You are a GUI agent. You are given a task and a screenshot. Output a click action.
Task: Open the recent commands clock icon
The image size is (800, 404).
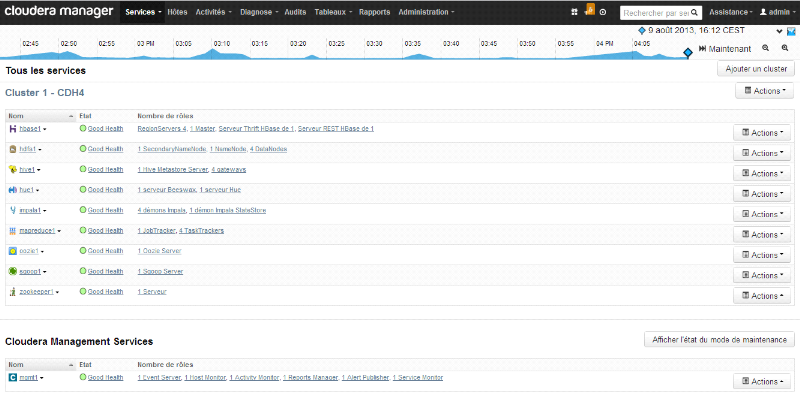(603, 12)
